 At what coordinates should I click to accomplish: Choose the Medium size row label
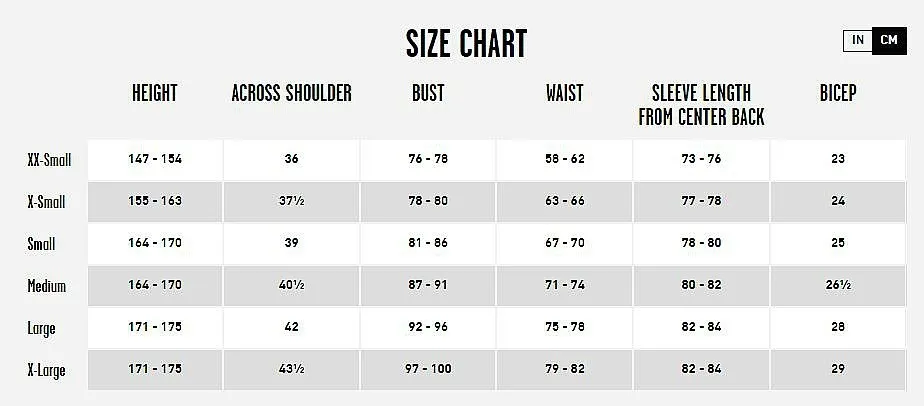(x=47, y=286)
